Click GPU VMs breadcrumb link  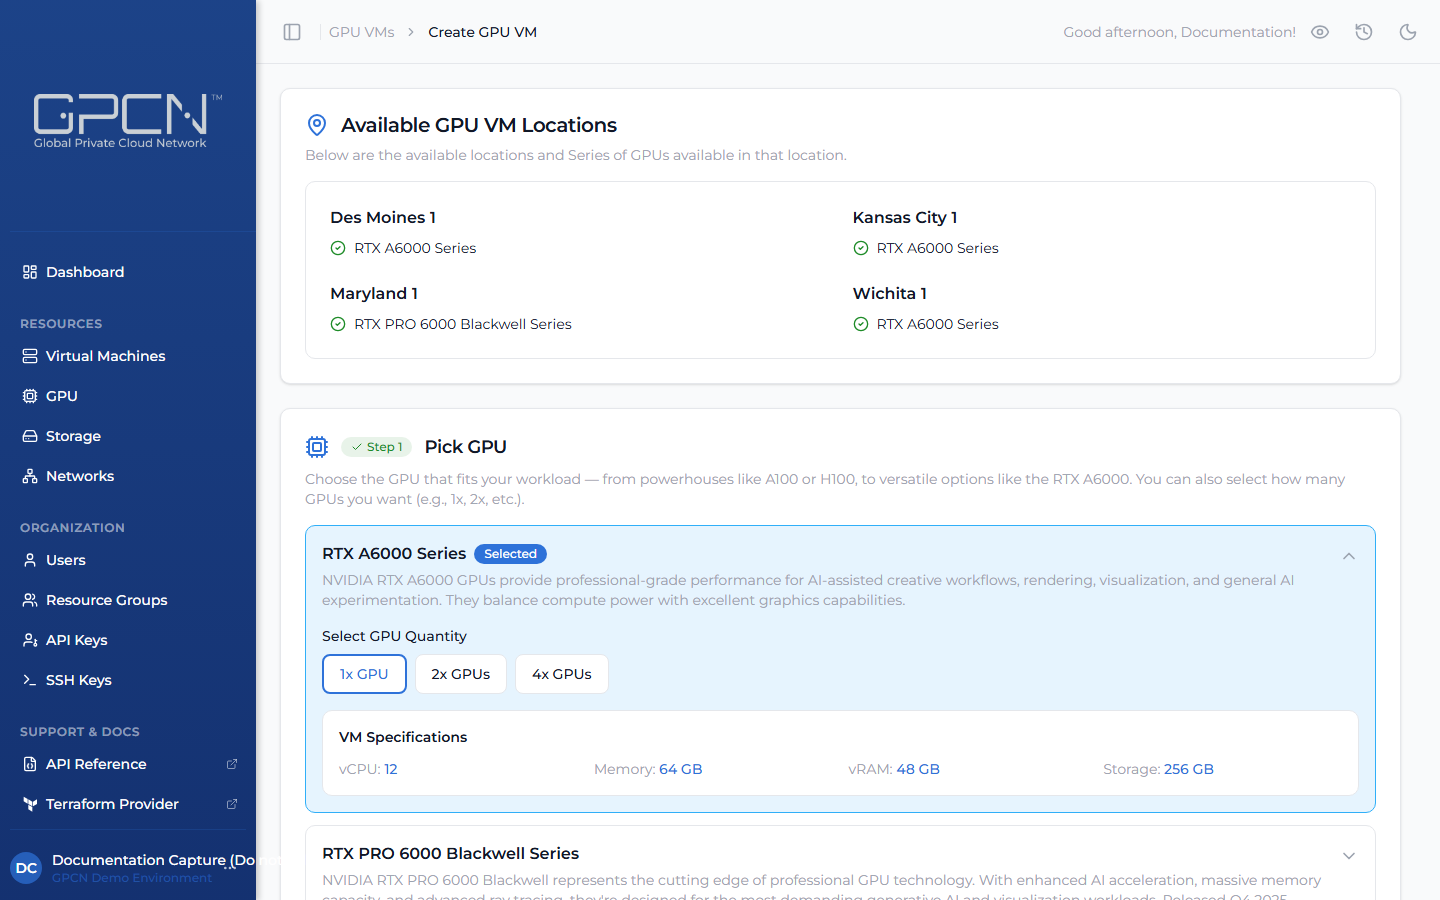362,32
